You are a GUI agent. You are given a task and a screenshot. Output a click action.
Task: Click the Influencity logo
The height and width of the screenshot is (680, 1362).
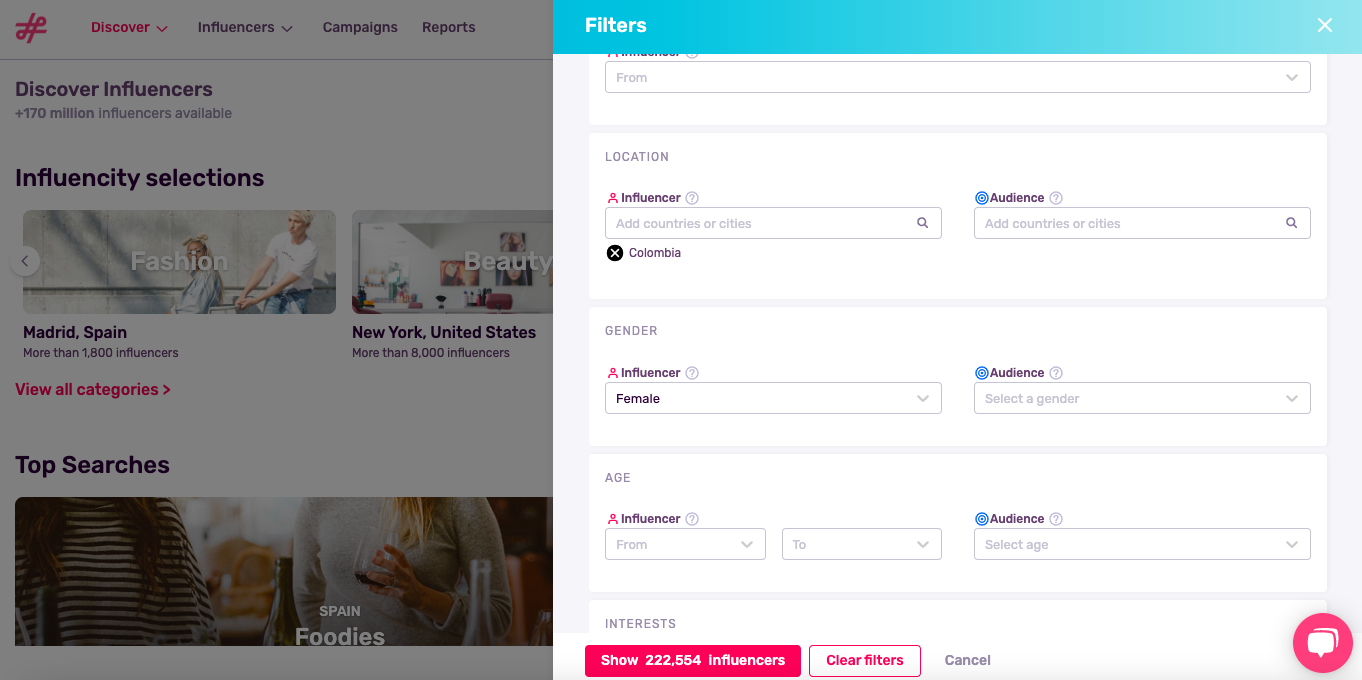click(x=31, y=27)
